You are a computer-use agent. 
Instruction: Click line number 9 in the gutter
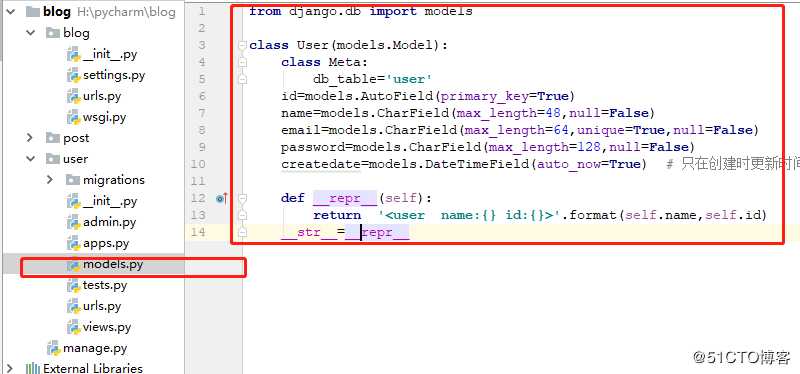203,147
